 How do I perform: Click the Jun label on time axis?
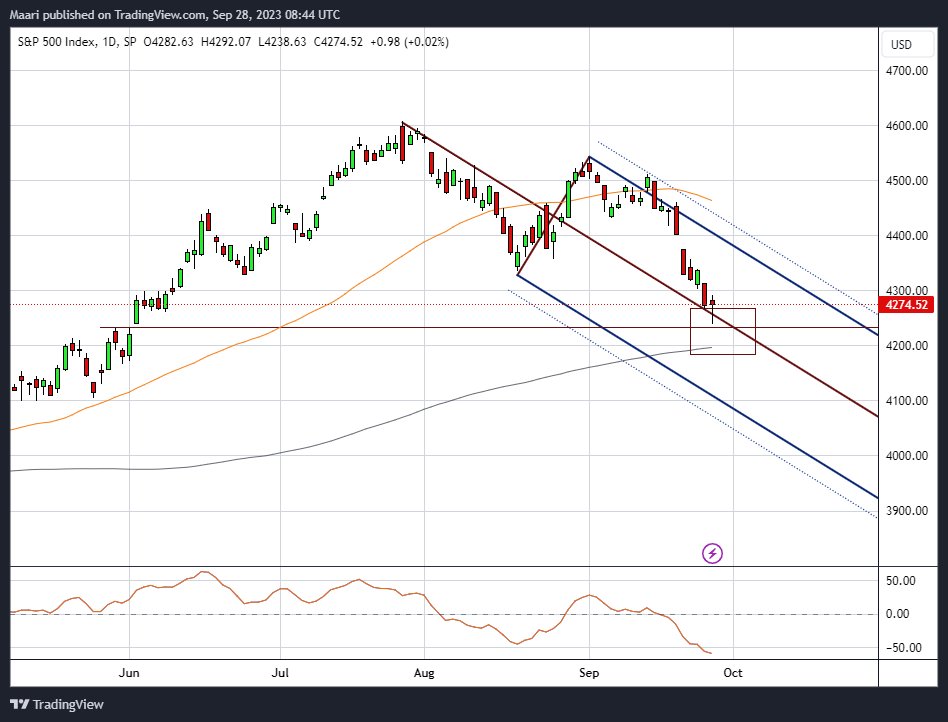[x=129, y=673]
